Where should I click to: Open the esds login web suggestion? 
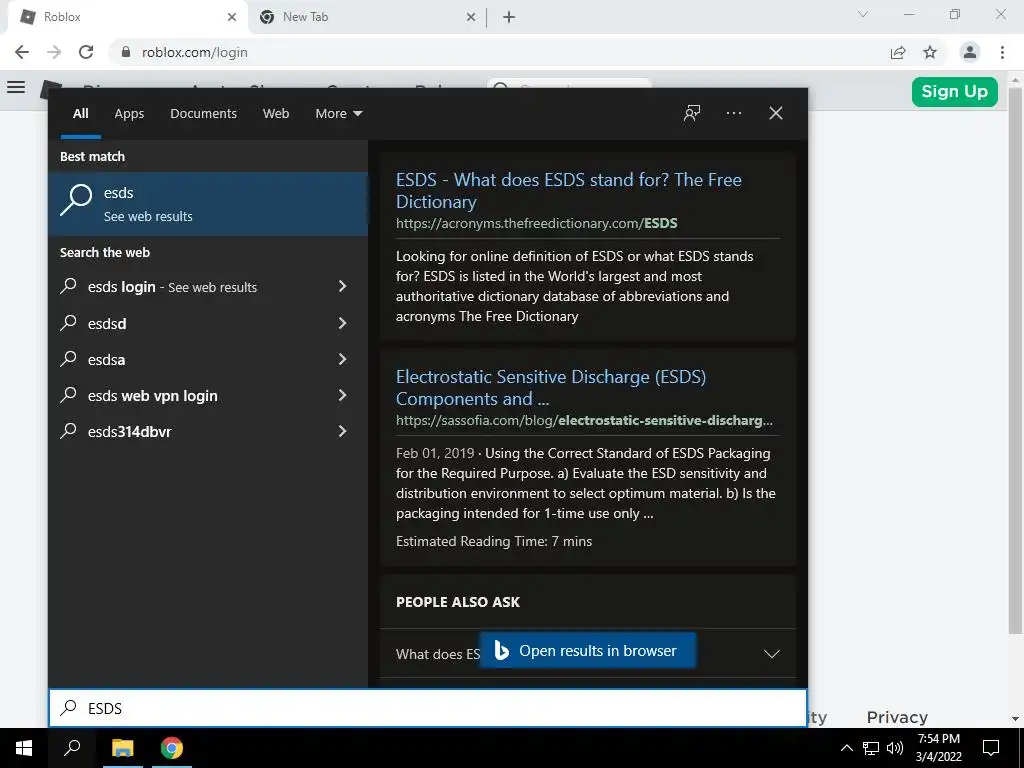pos(172,287)
